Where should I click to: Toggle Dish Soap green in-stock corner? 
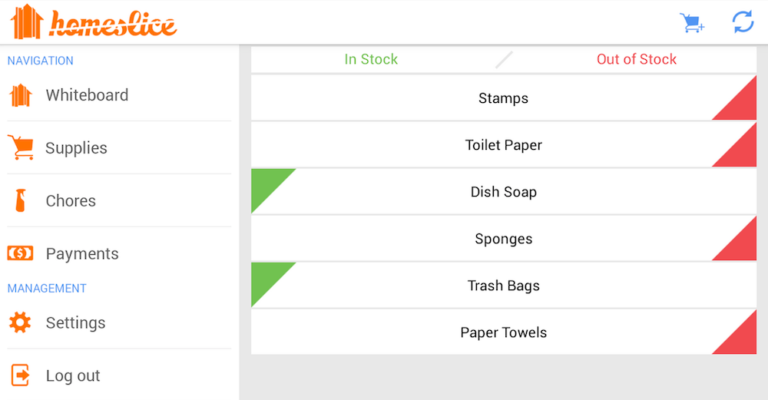tap(265, 183)
